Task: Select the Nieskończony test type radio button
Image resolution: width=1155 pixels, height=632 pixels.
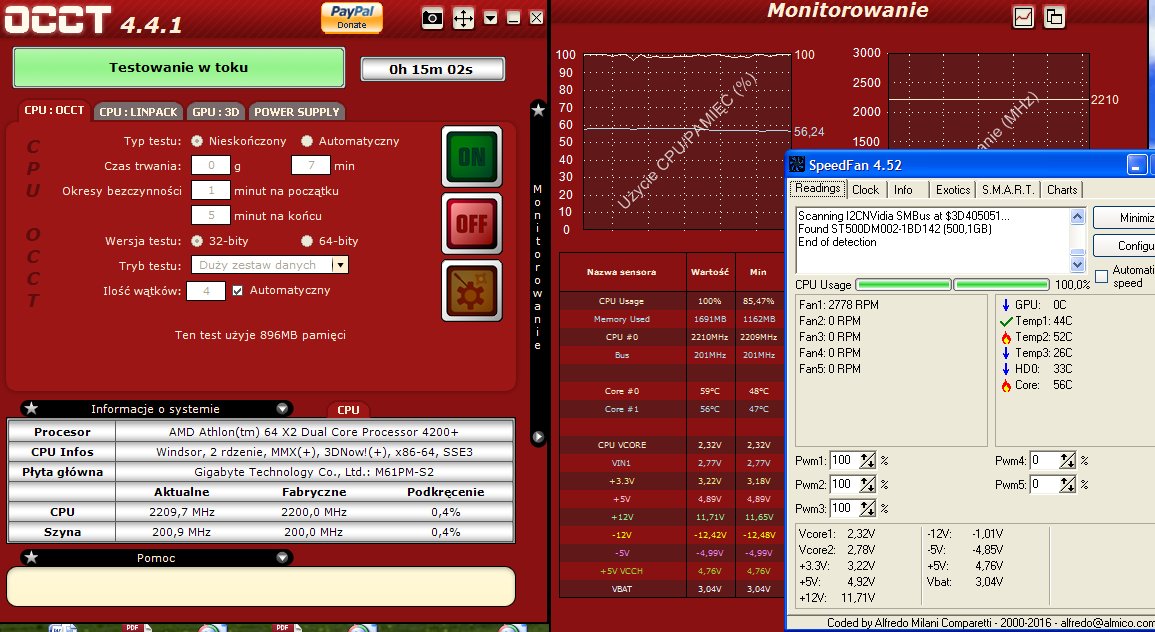Action: click(197, 141)
